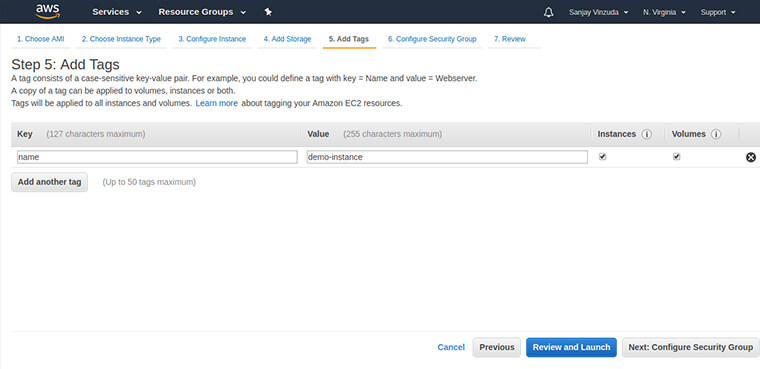Go back with the Previous button
The height and width of the screenshot is (369, 760).
(497, 347)
